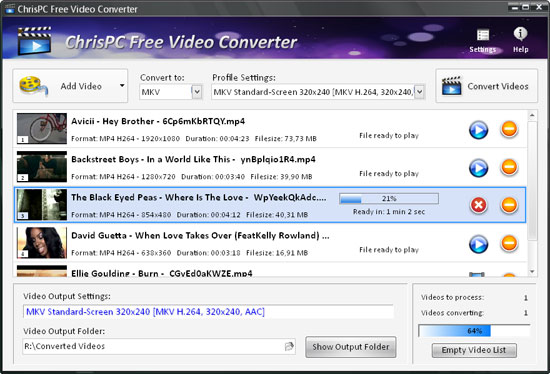
Task: Click the Video Output Settings field
Action: coord(208,312)
